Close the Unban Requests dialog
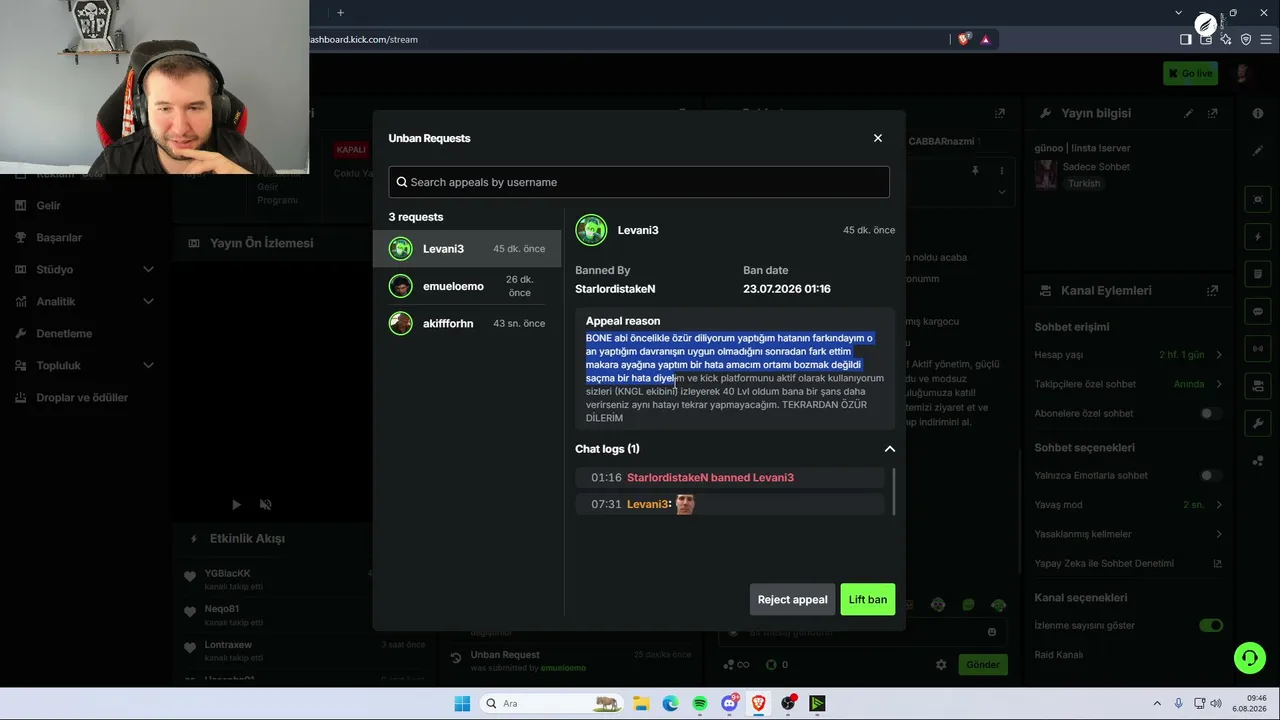The image size is (1280, 720). coord(878,138)
